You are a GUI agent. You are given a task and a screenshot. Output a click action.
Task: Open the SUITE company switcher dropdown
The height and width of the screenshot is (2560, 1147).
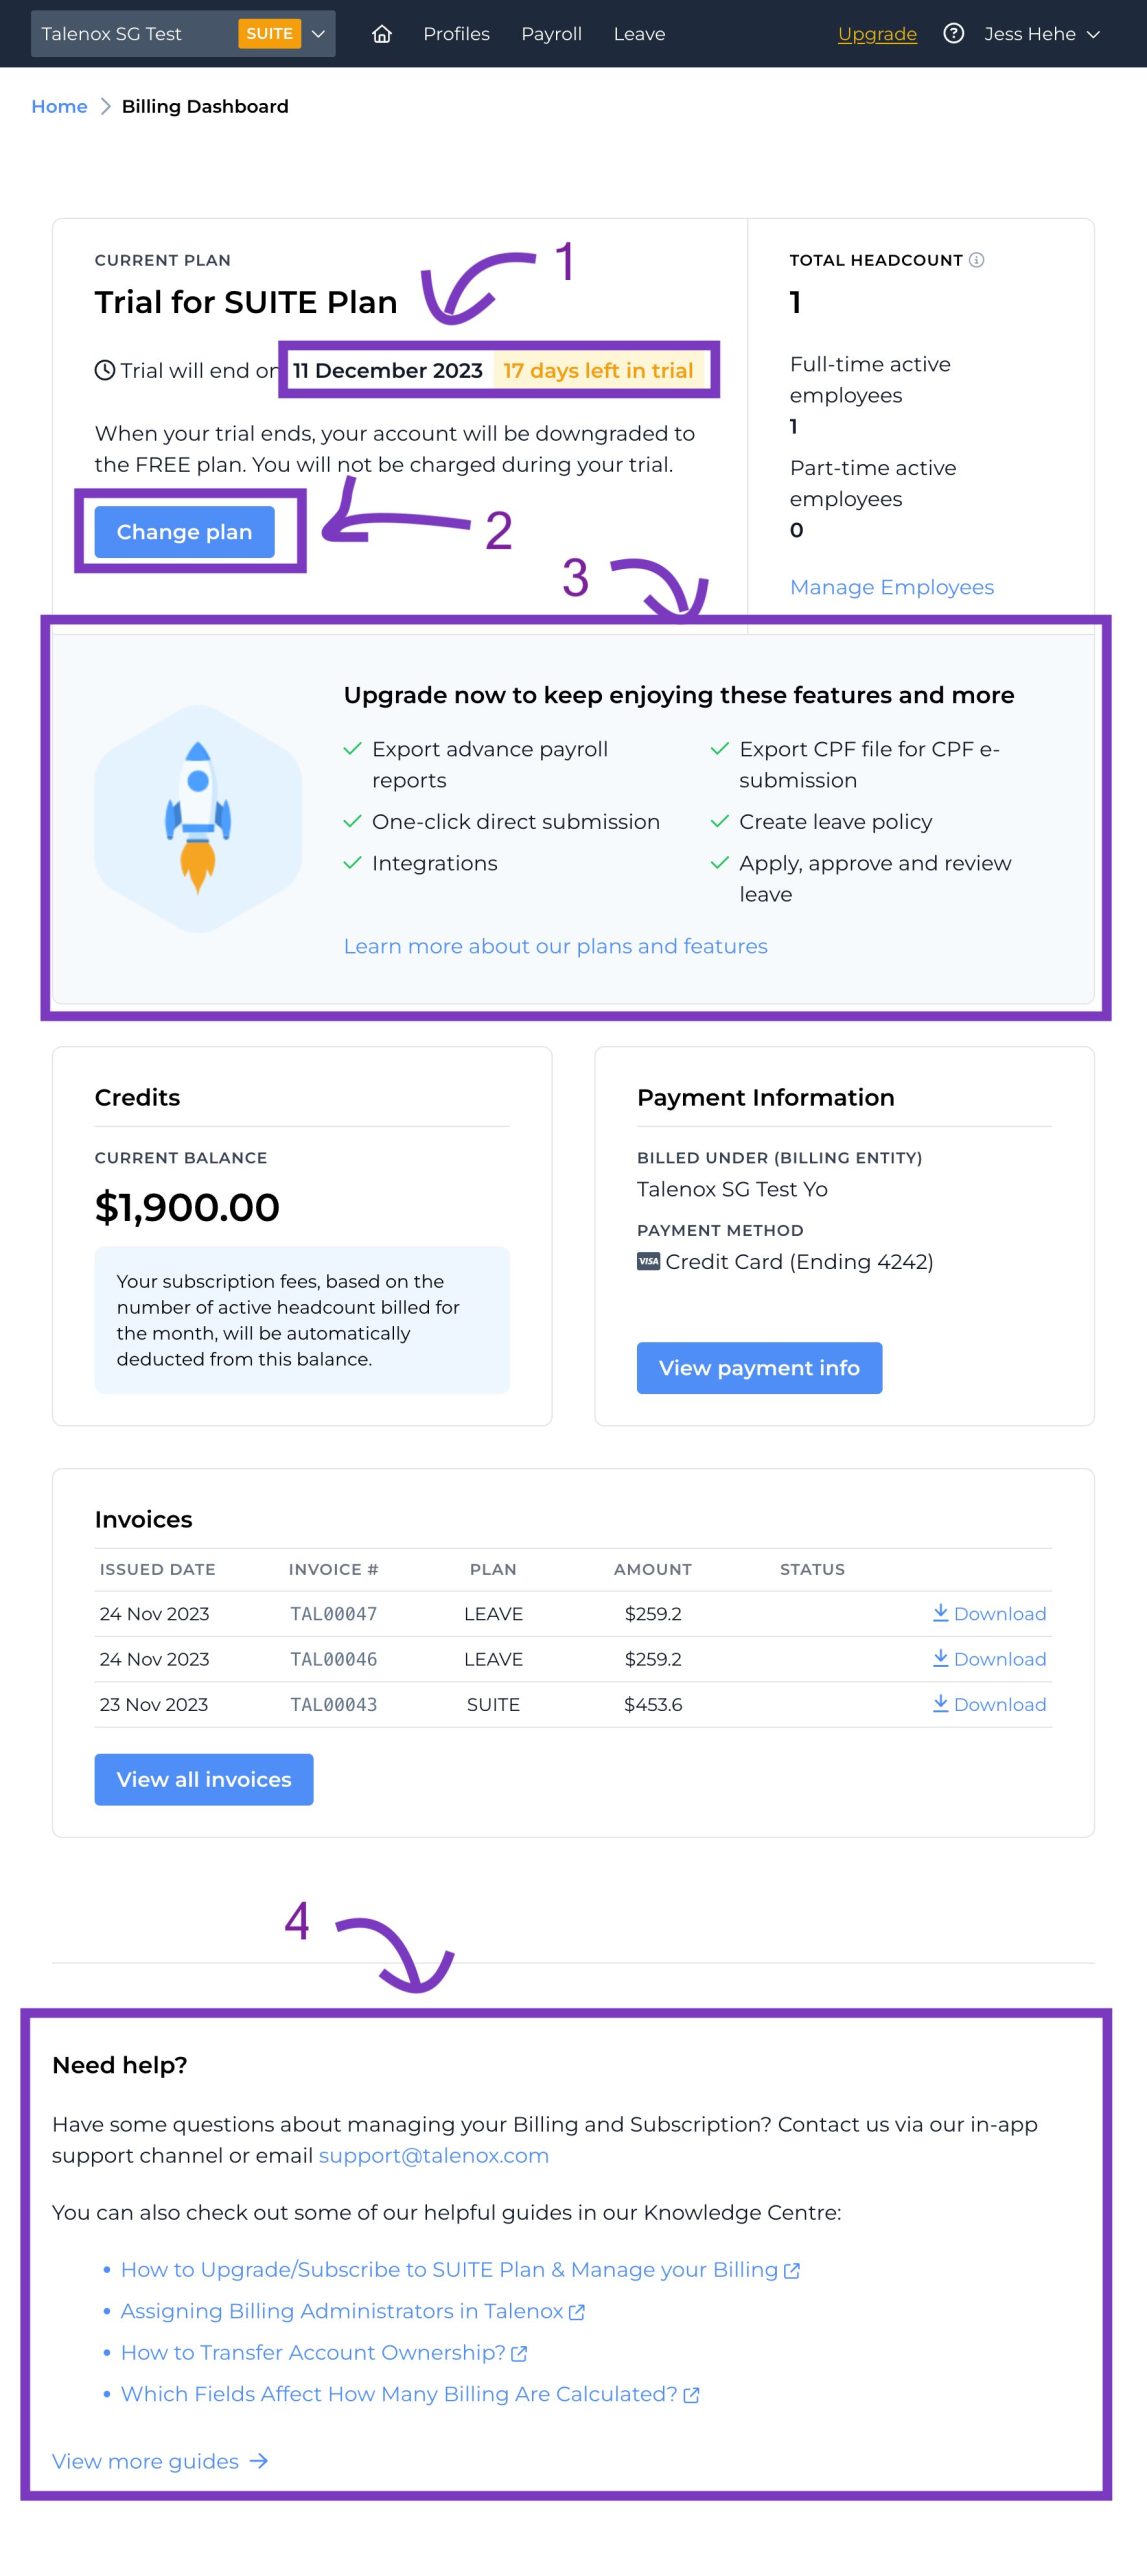click(x=318, y=33)
